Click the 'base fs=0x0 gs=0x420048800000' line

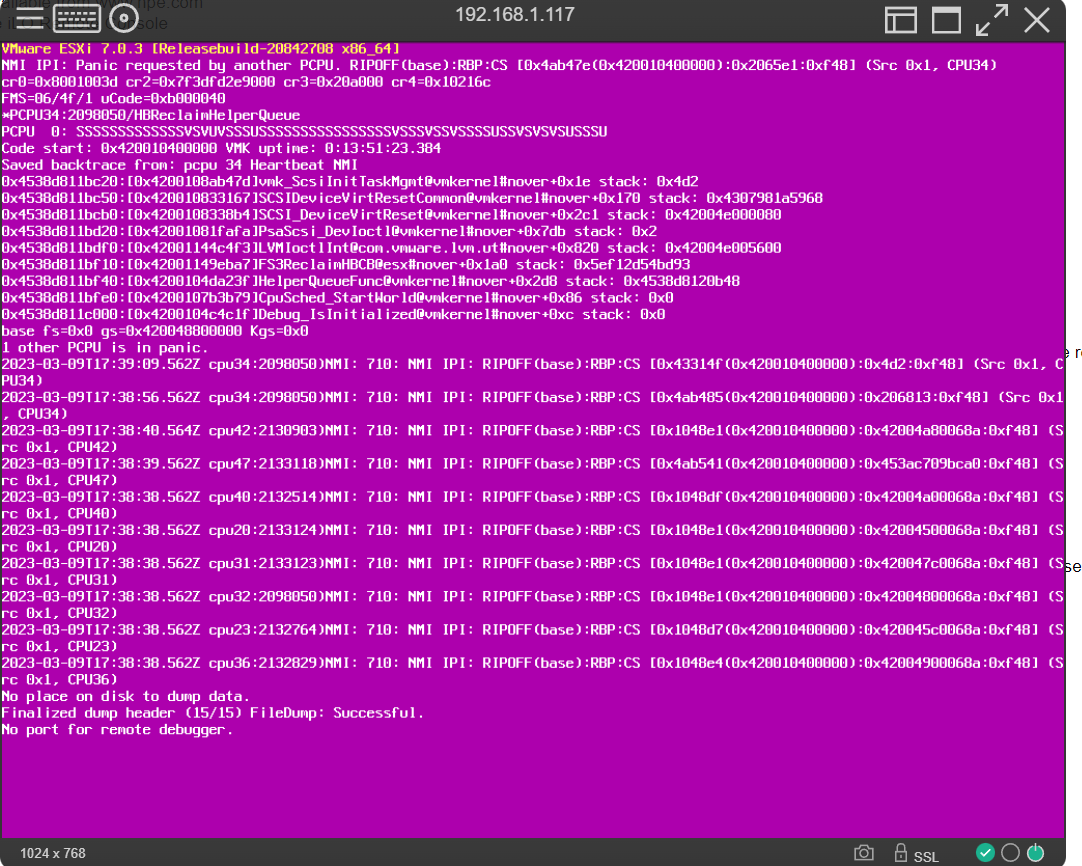155,331
